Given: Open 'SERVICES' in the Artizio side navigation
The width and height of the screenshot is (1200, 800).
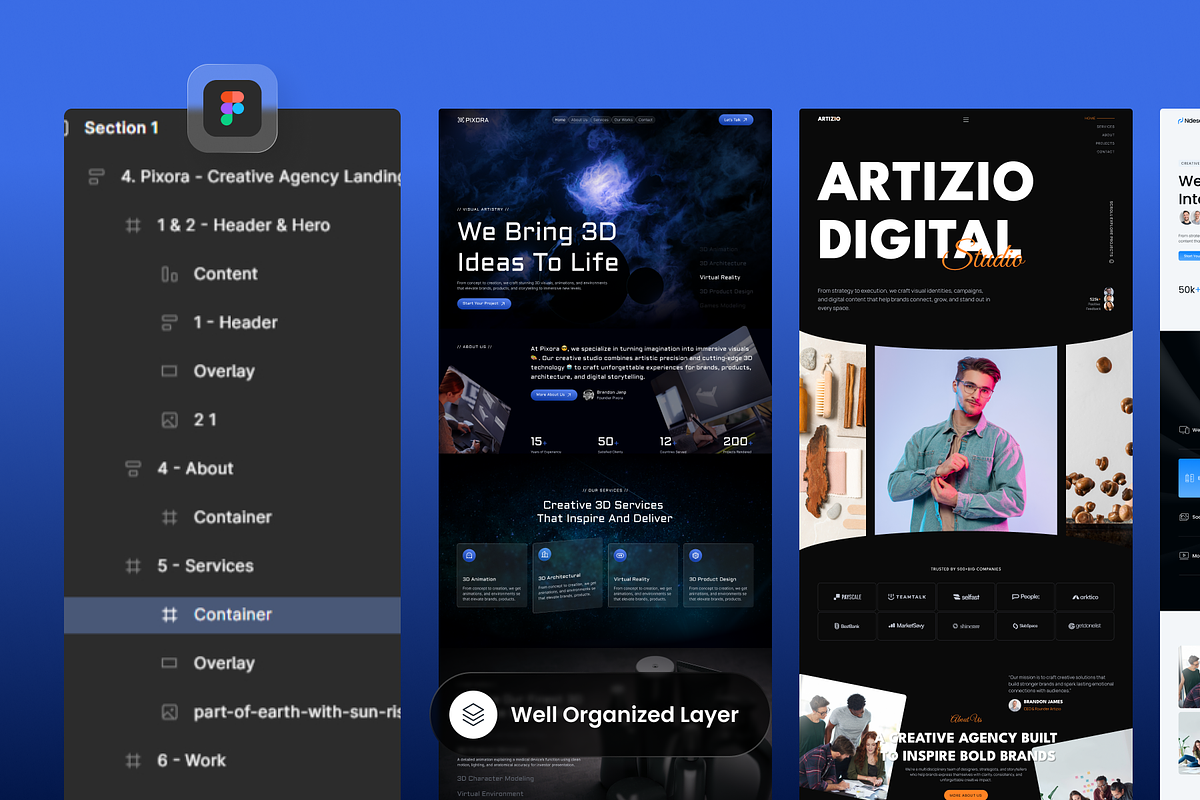Looking at the screenshot, I should 1106,127.
